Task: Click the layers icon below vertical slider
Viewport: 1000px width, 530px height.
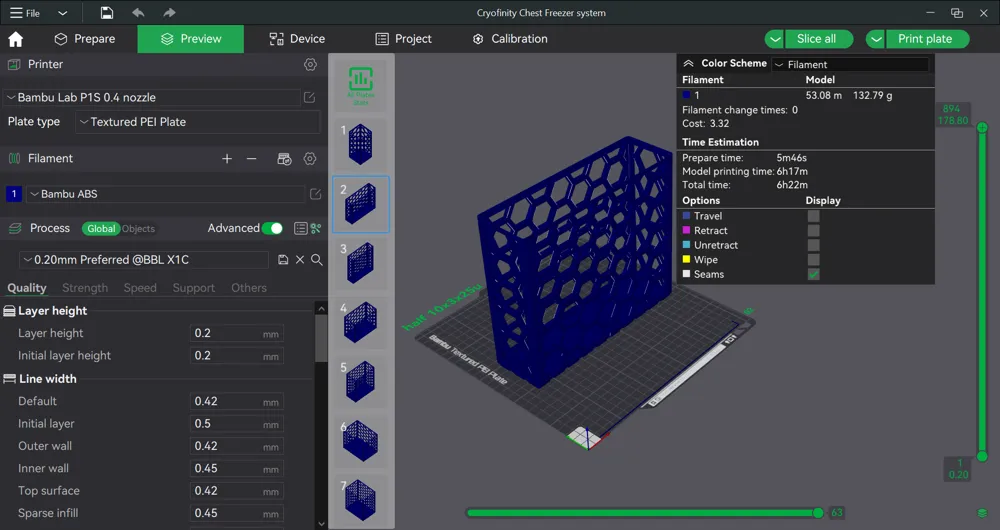Action: pos(982,513)
